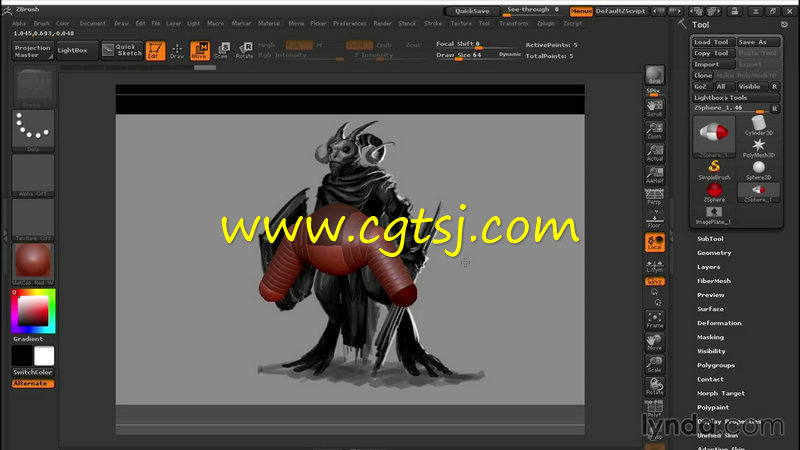Open the Brush menu
The image size is (800, 450).
click(41, 23)
